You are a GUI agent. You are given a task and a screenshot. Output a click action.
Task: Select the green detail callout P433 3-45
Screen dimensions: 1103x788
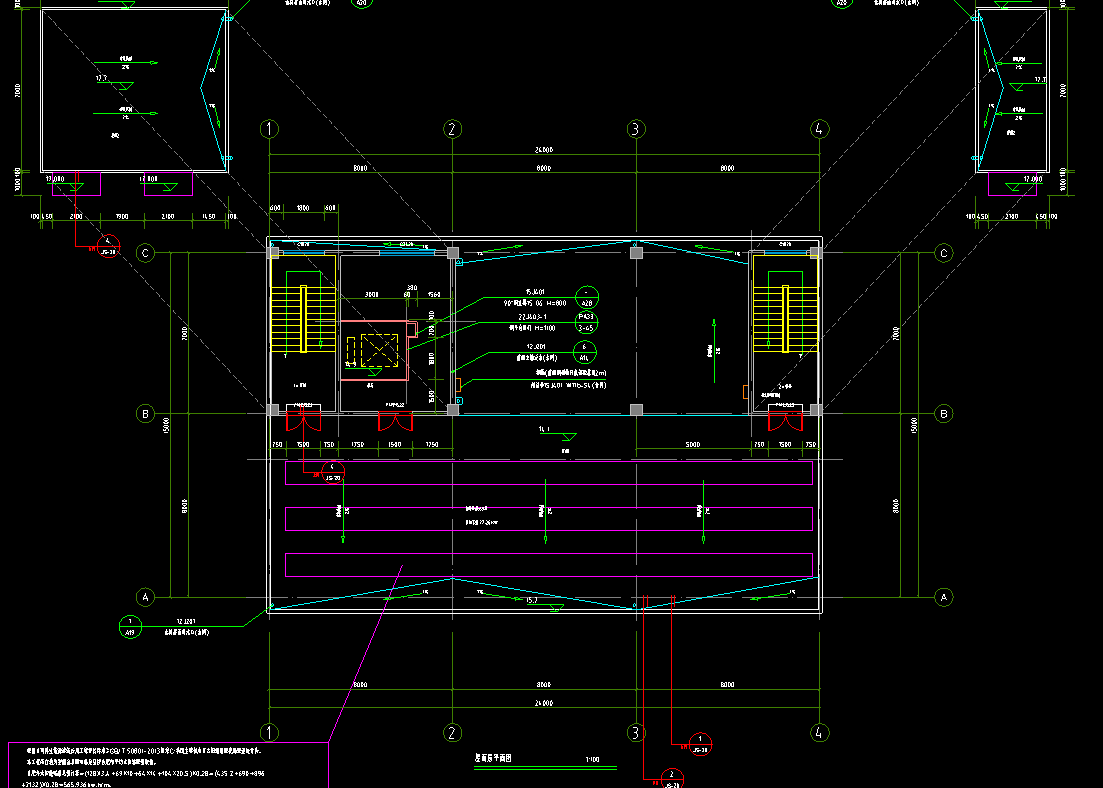586,322
